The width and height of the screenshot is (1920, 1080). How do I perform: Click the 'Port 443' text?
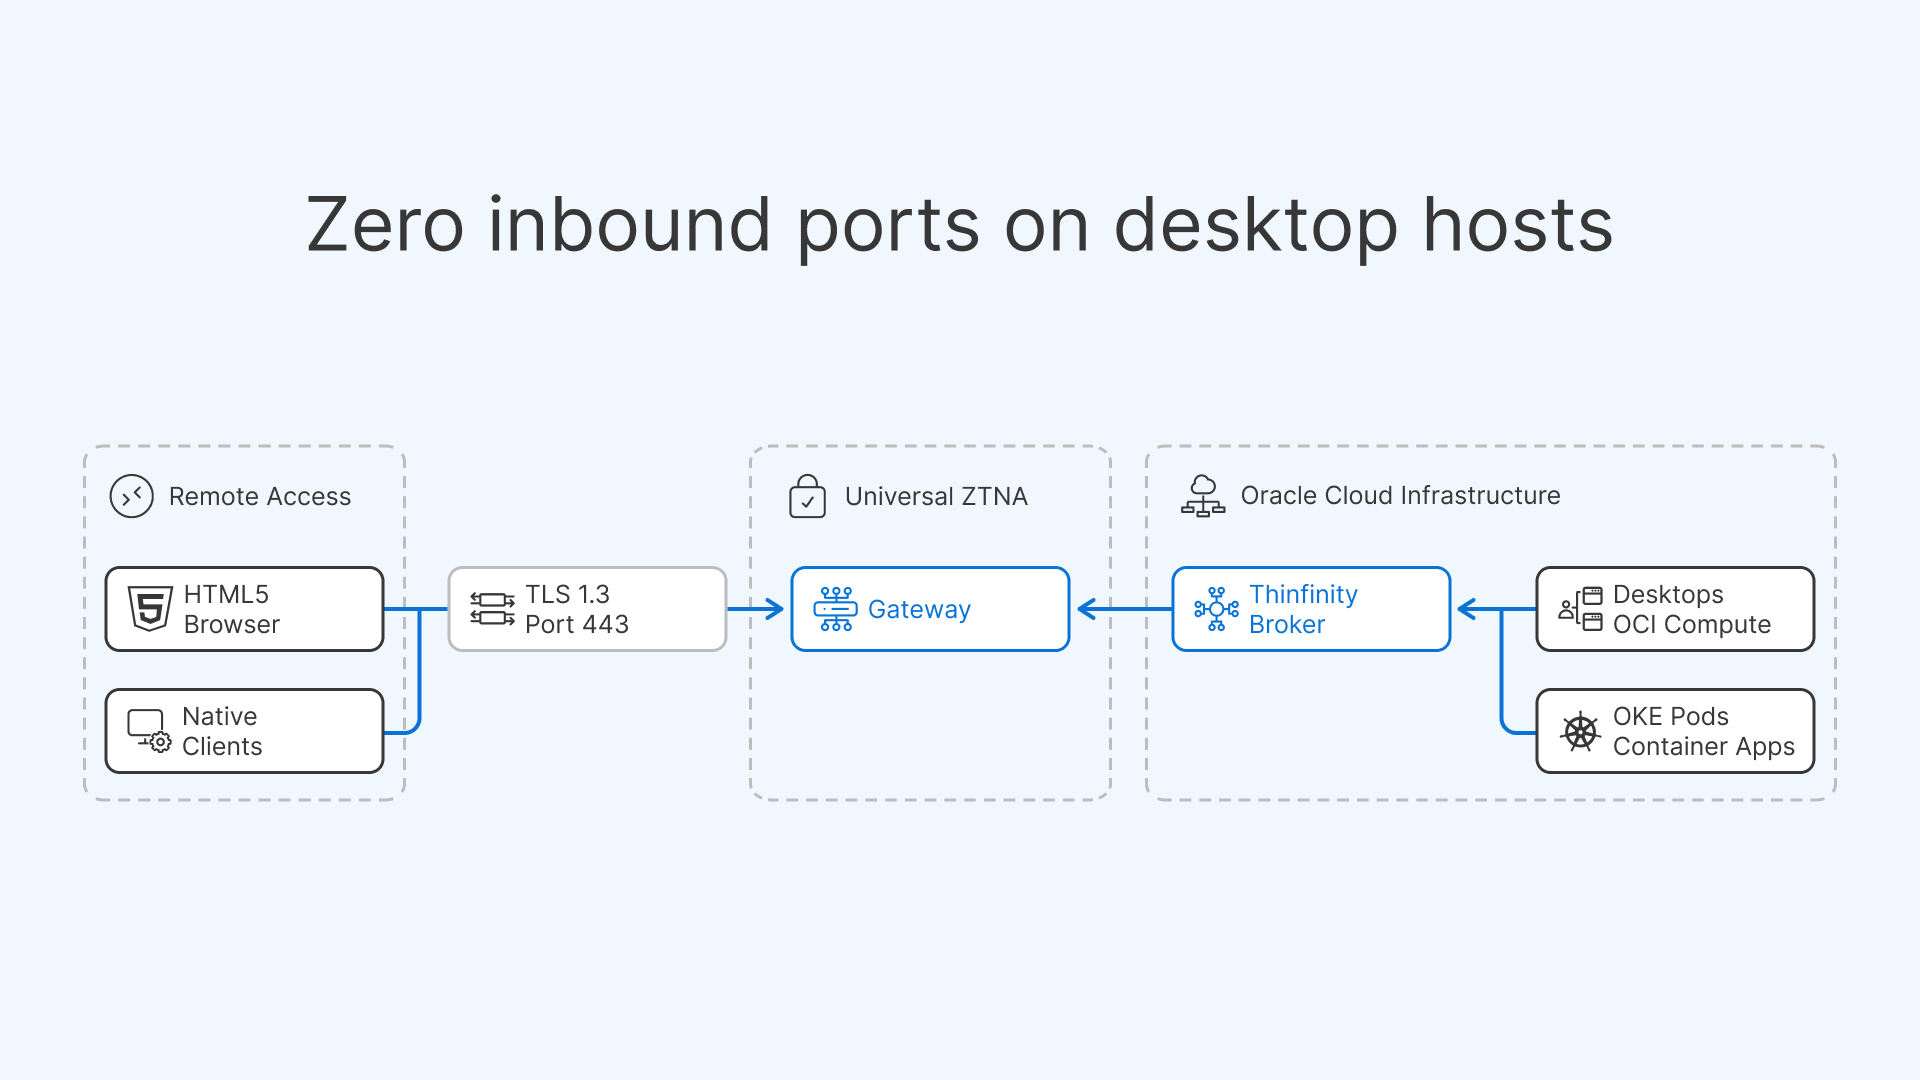[577, 624]
